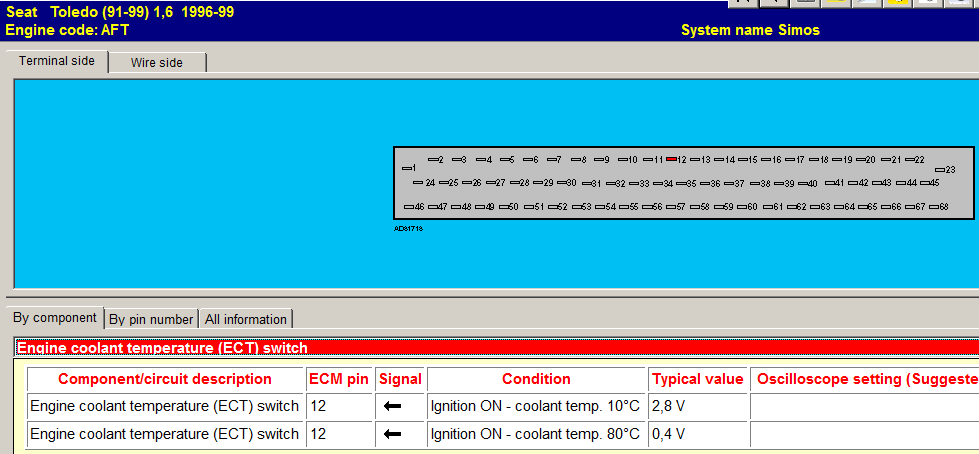The height and width of the screenshot is (454, 979).
Task: Click ECM pin 12 cell in 80°C row
Action: [338, 433]
